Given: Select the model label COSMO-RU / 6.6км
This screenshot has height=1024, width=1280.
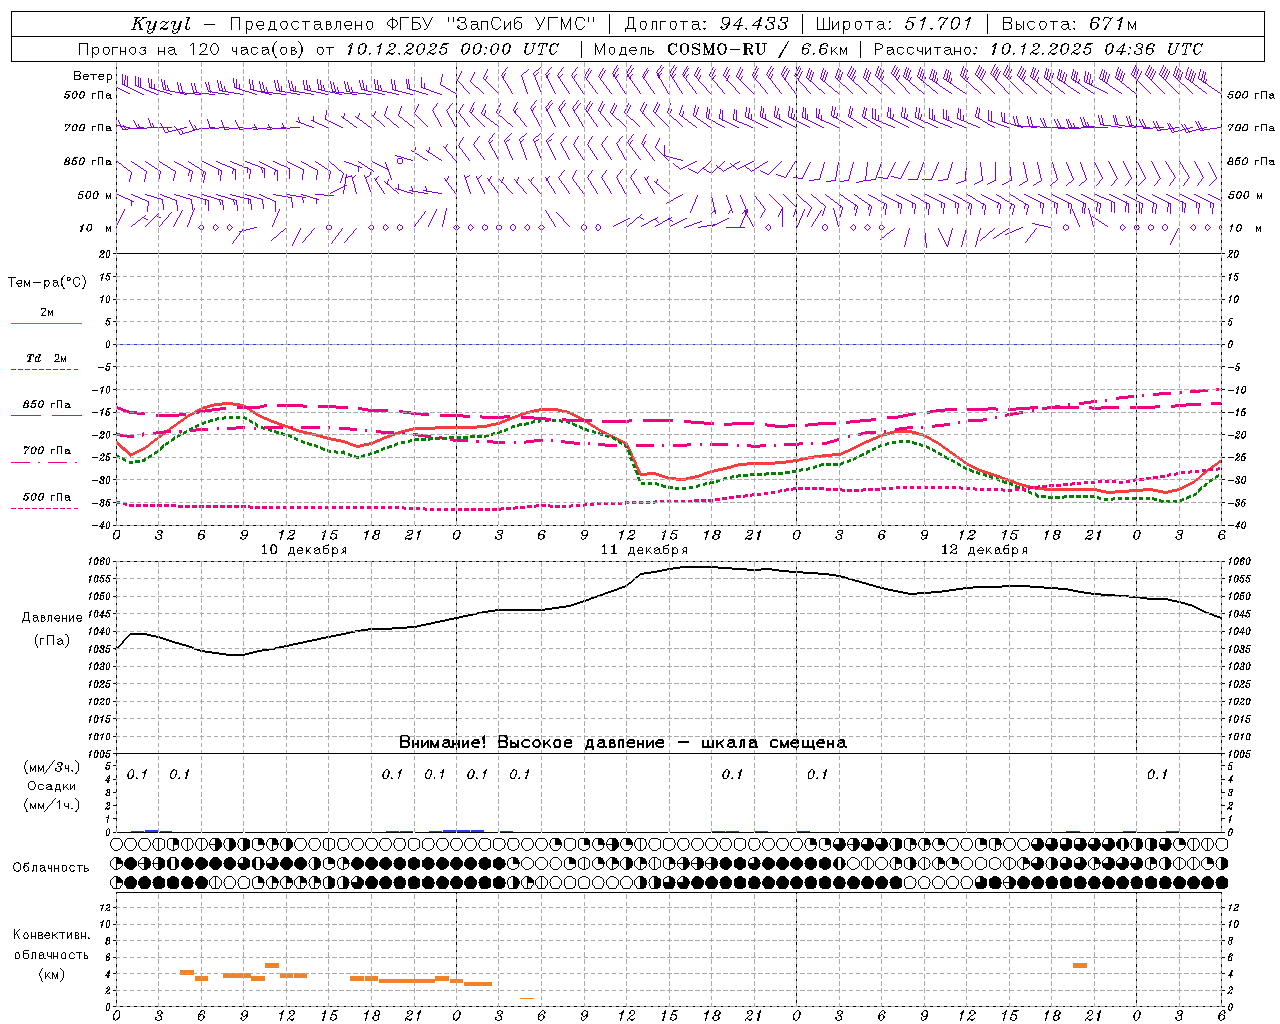Looking at the screenshot, I should coord(757,49).
